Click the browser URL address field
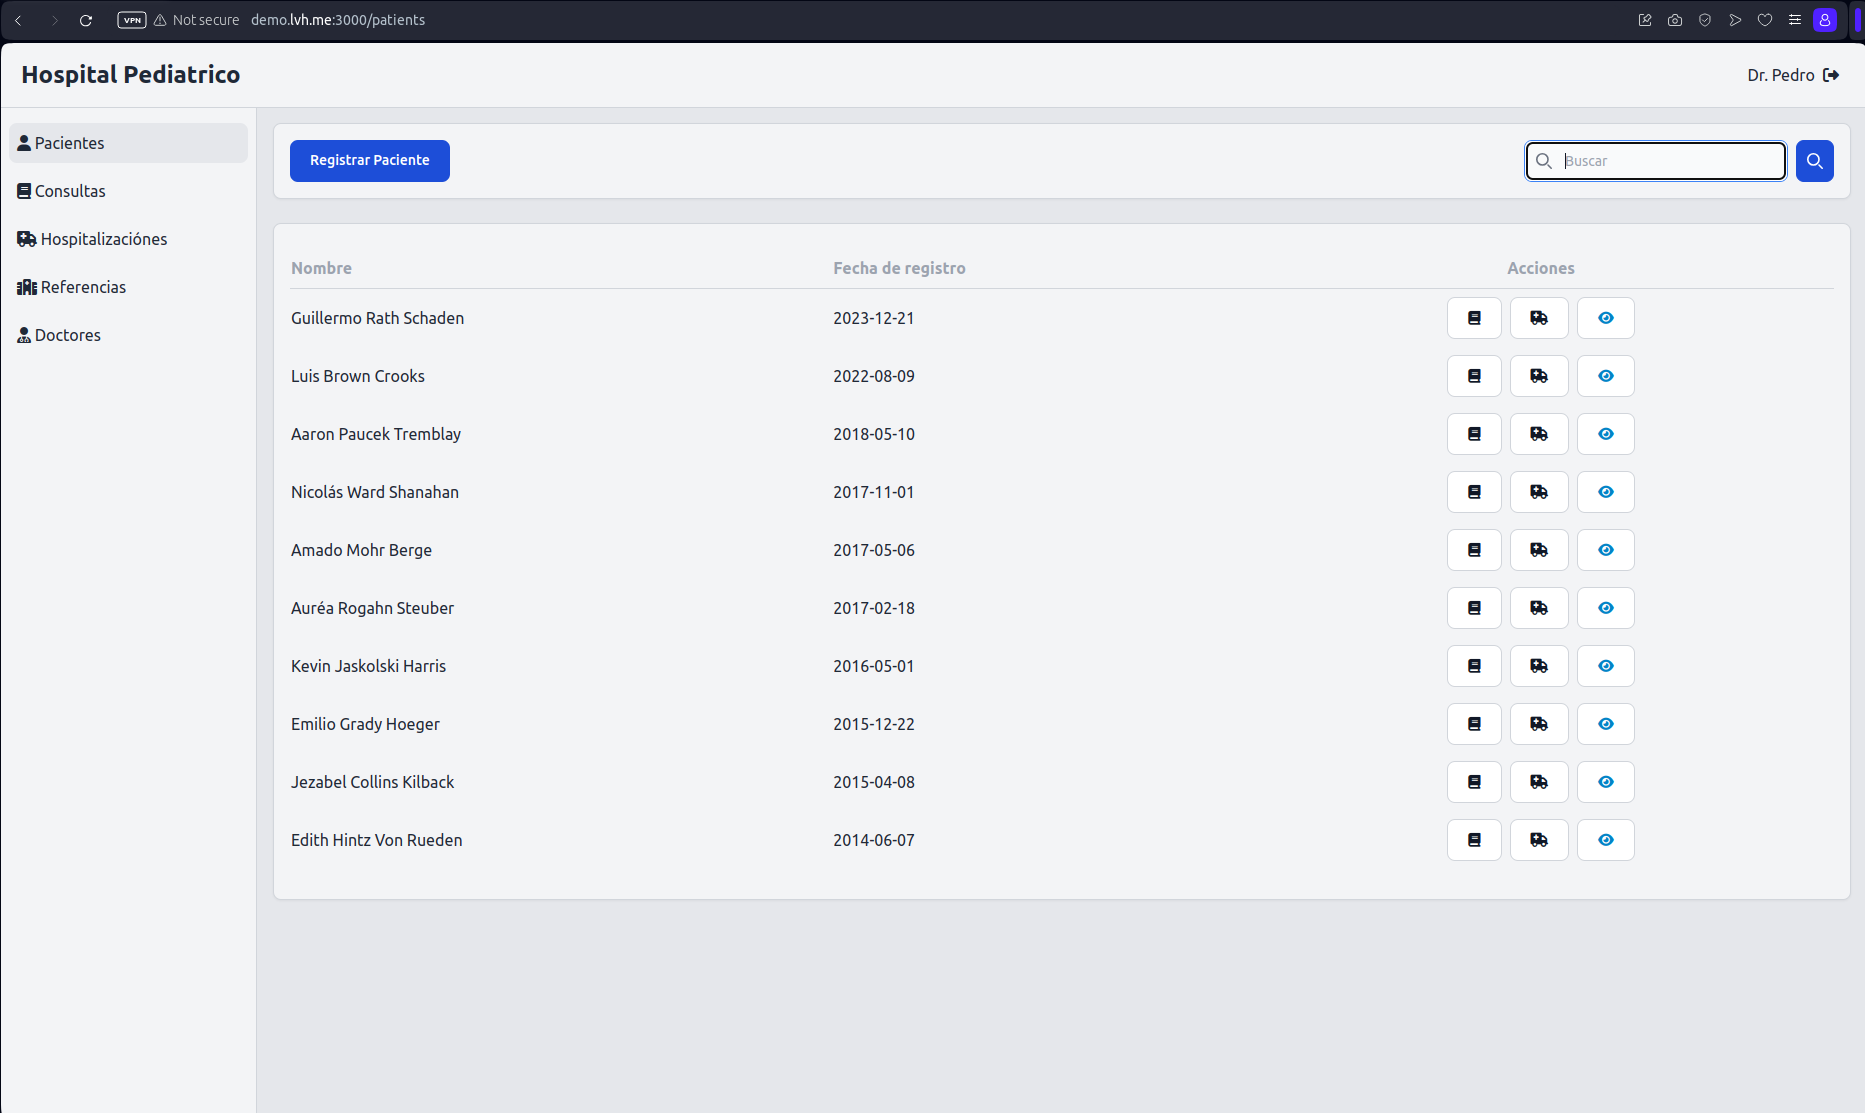Image resolution: width=1865 pixels, height=1113 pixels. [x=338, y=20]
